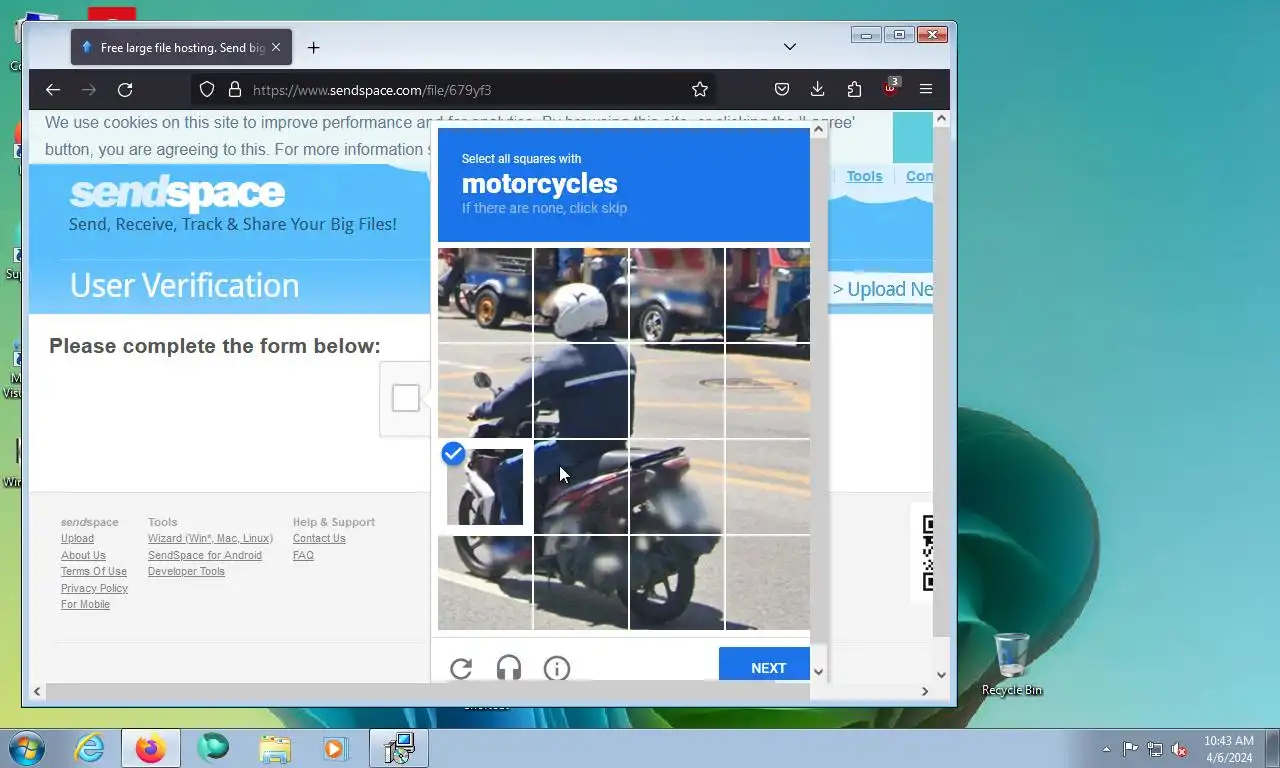Screen dimensions: 1280x768
Task: Click the NEXT button in the captcha
Action: tap(768, 667)
